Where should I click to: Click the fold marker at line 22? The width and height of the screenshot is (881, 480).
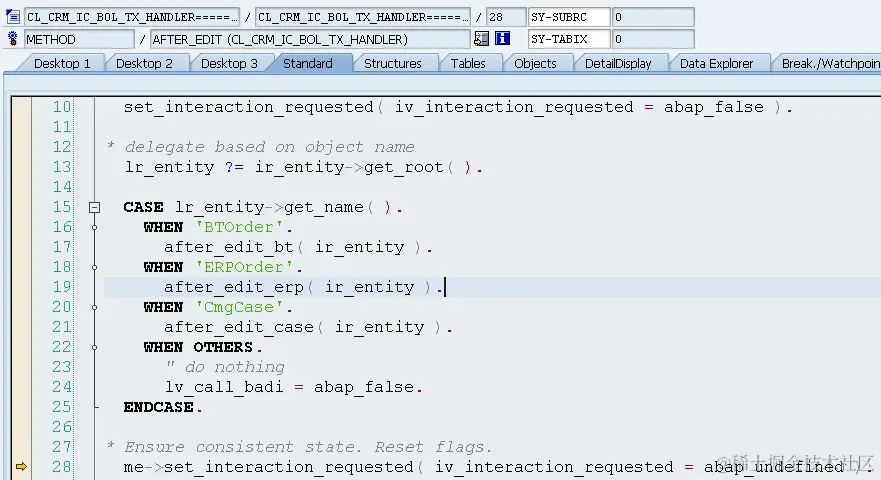point(94,347)
